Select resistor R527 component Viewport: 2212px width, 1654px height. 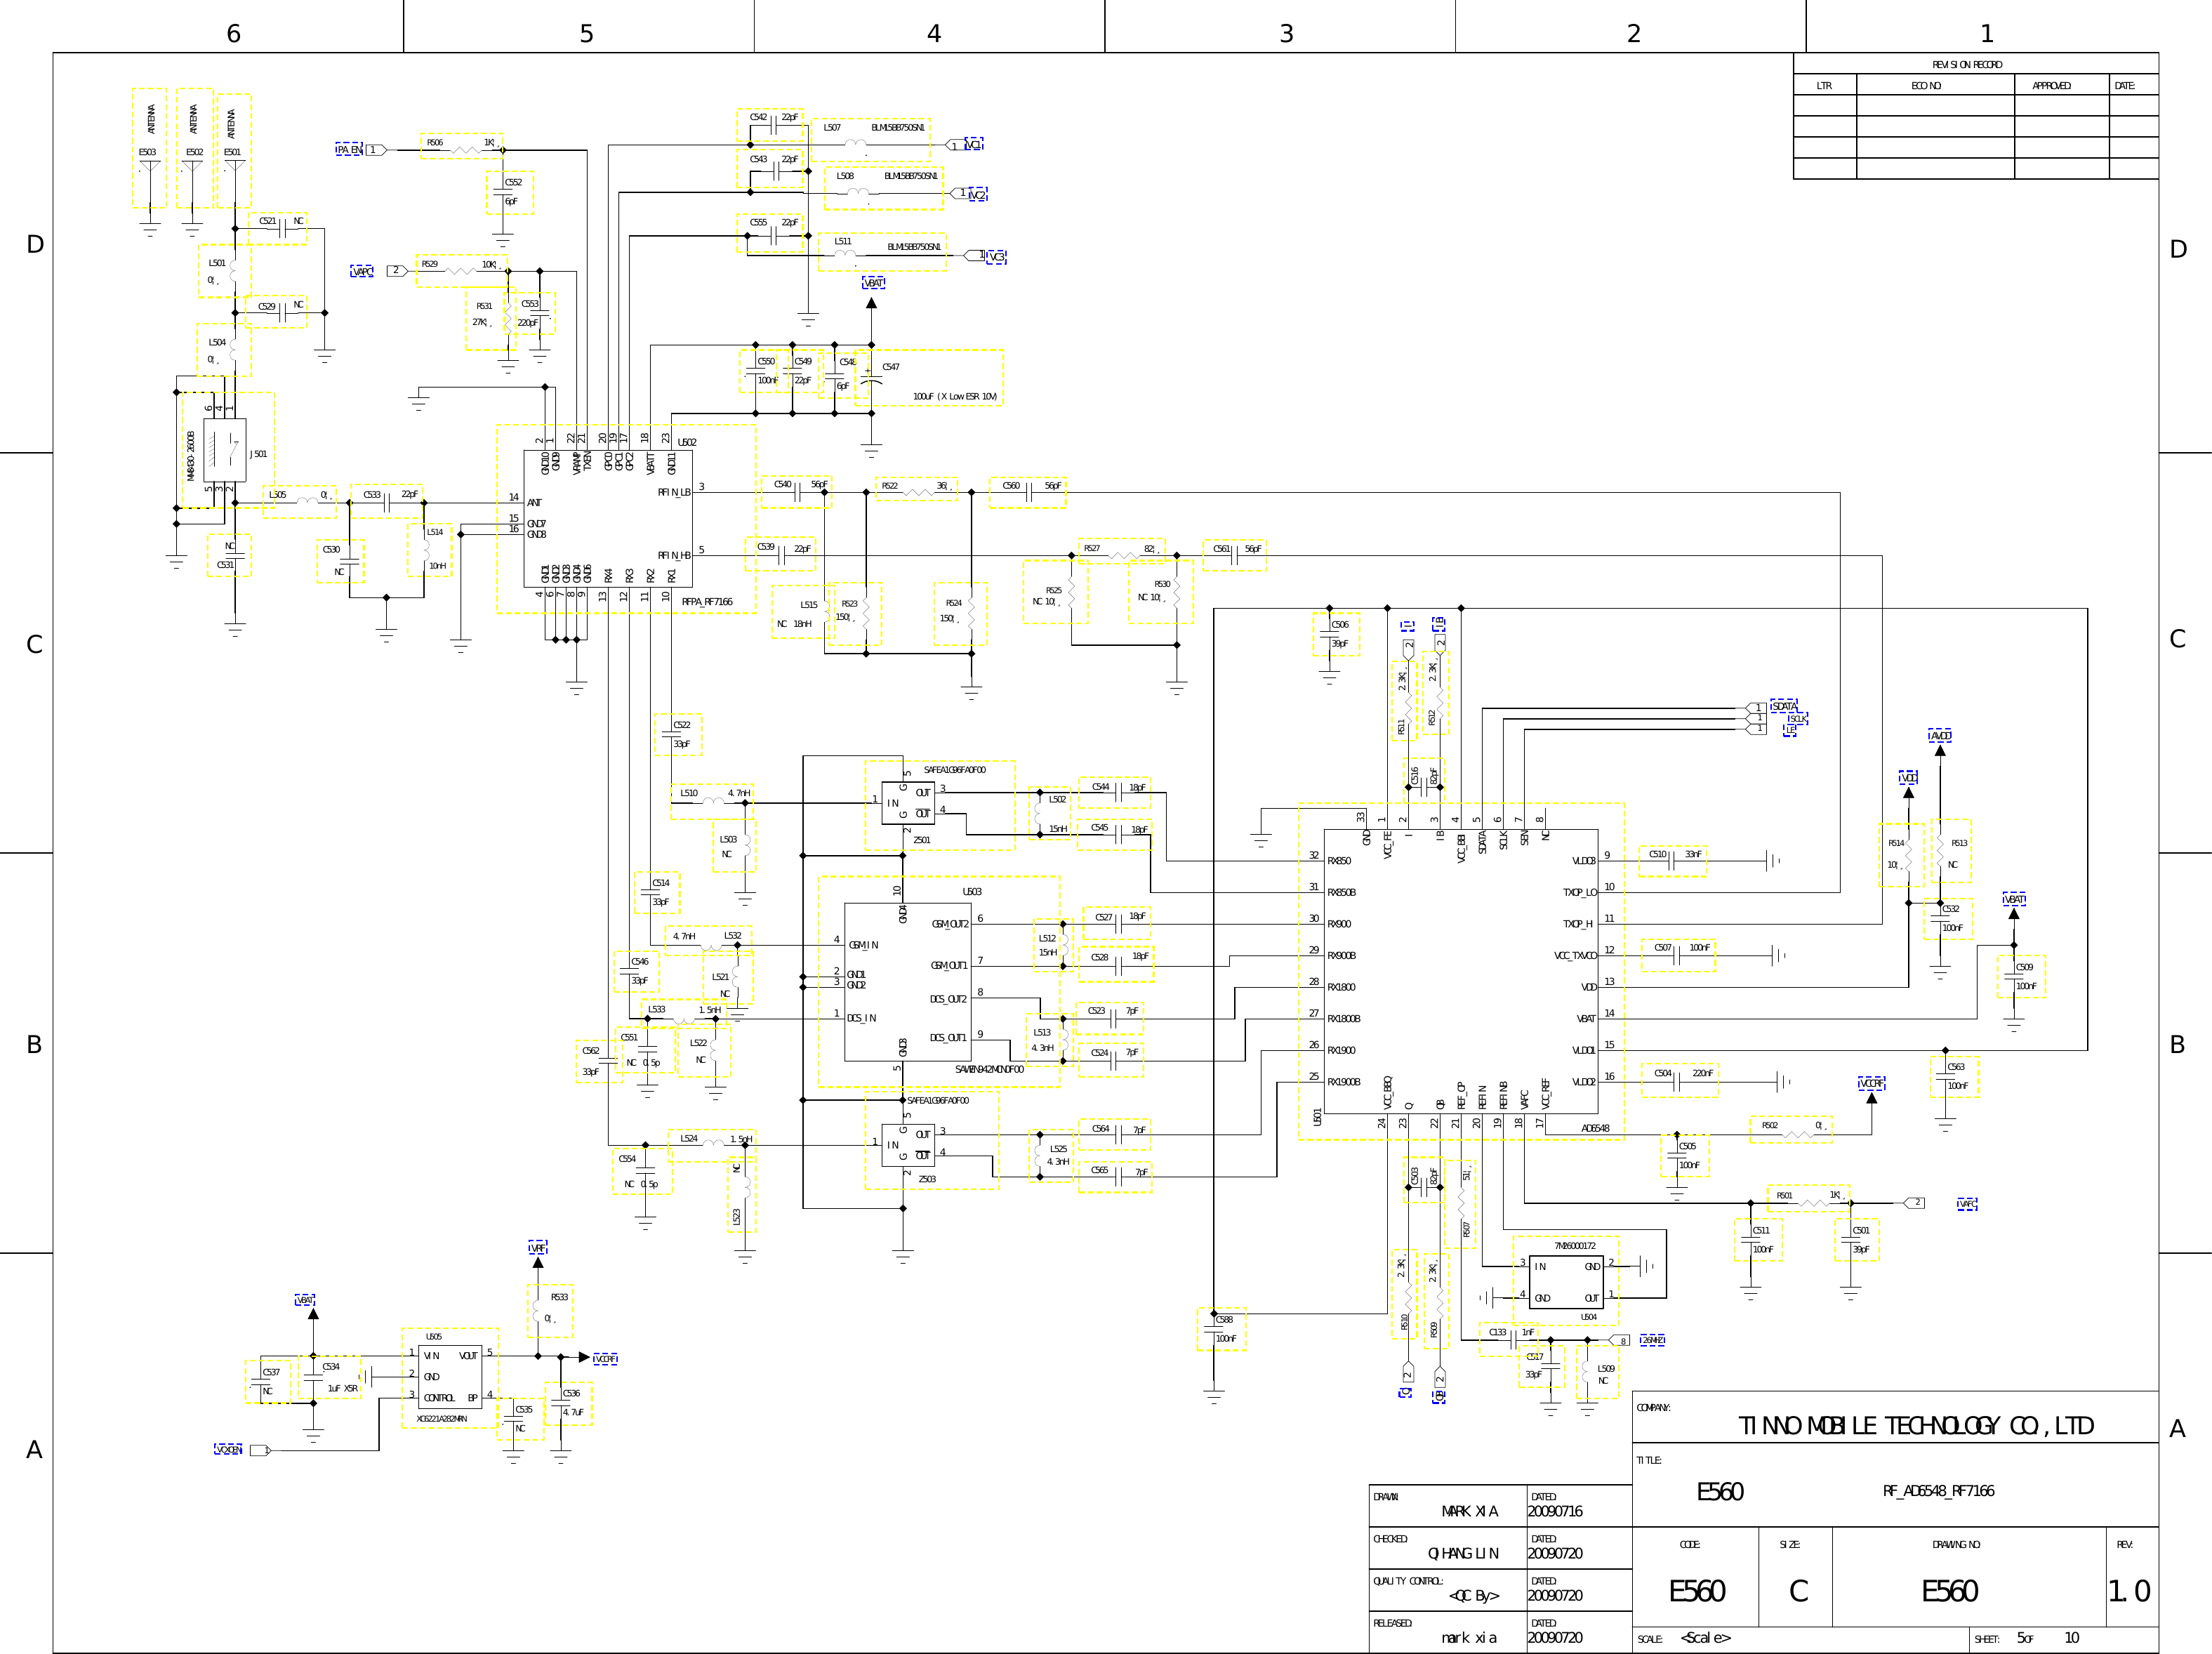coord(1122,552)
